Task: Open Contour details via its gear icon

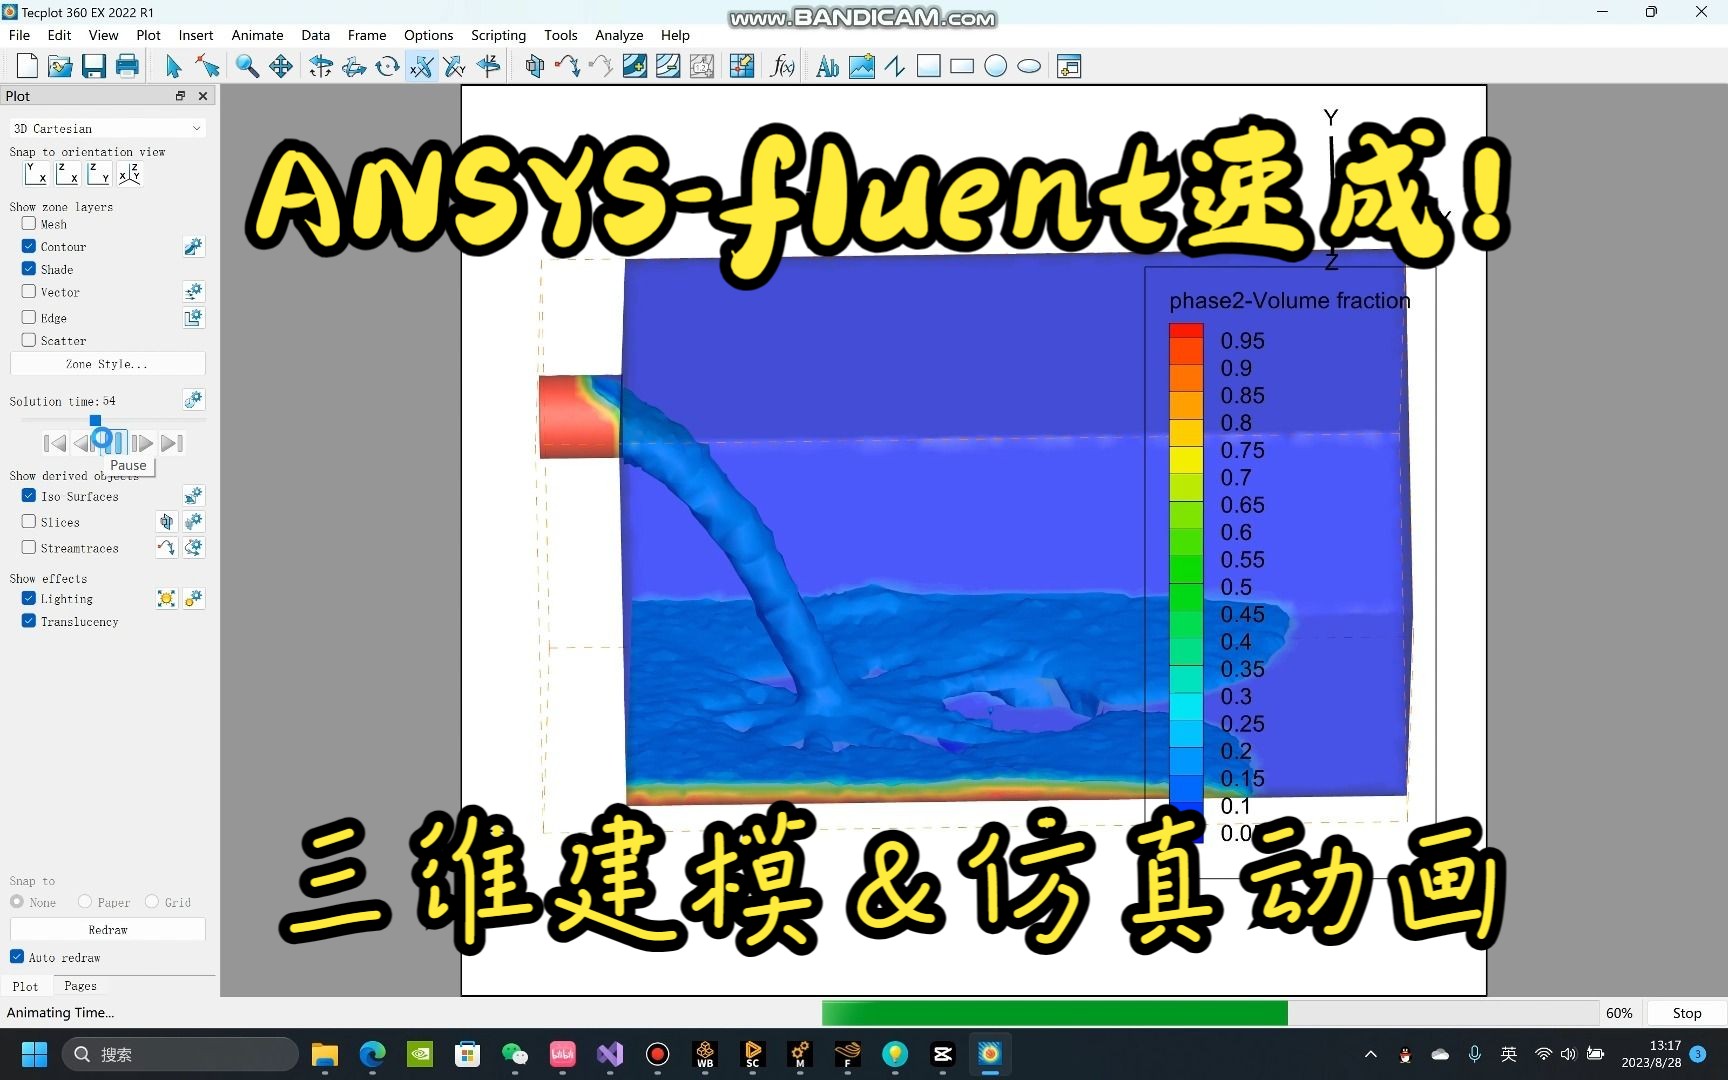Action: (x=193, y=246)
